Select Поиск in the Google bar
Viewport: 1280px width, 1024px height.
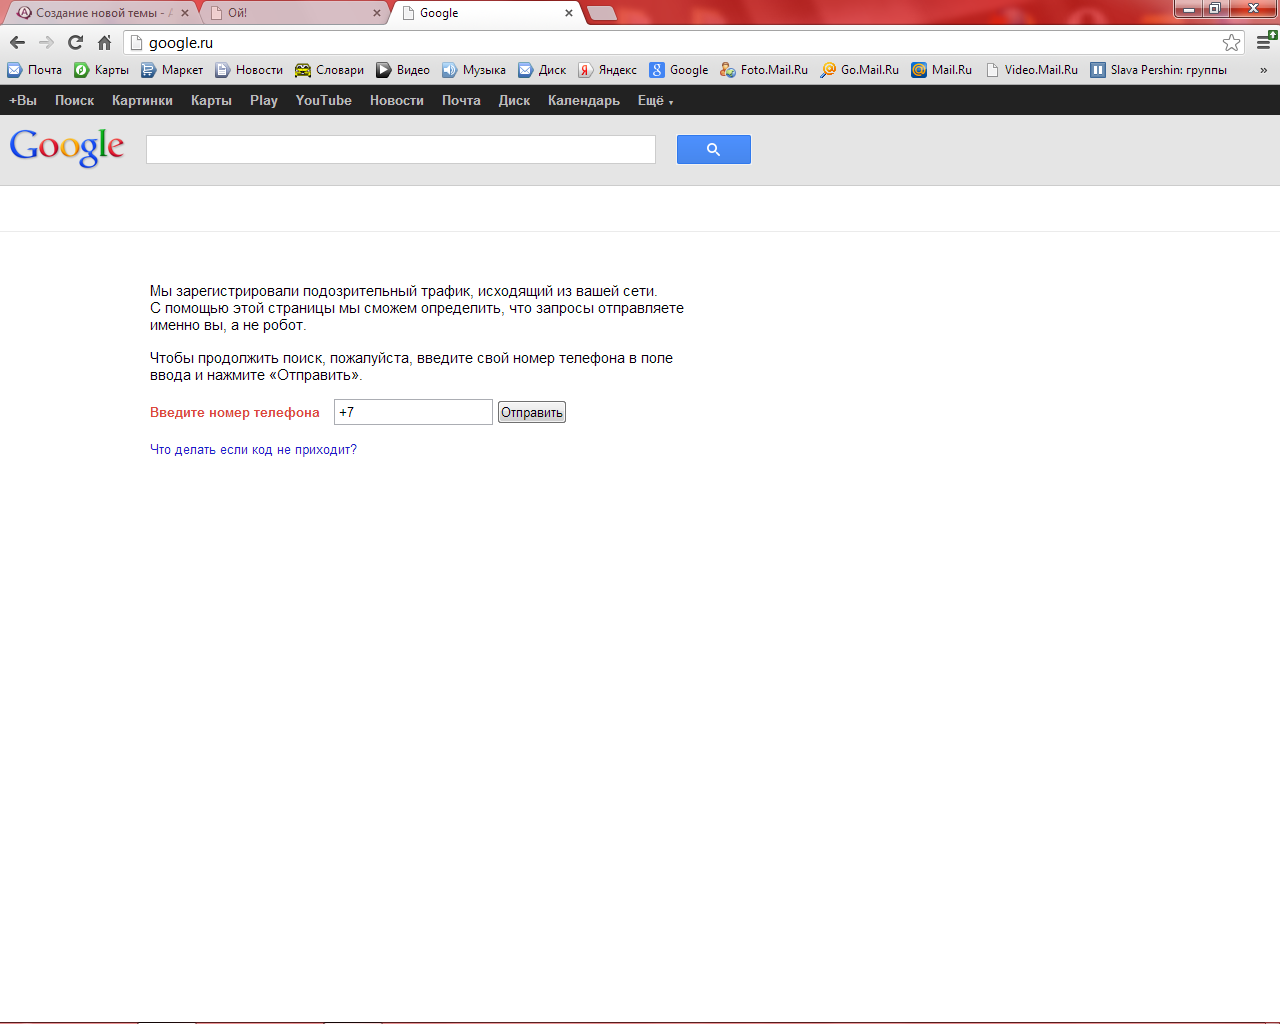pos(74,100)
